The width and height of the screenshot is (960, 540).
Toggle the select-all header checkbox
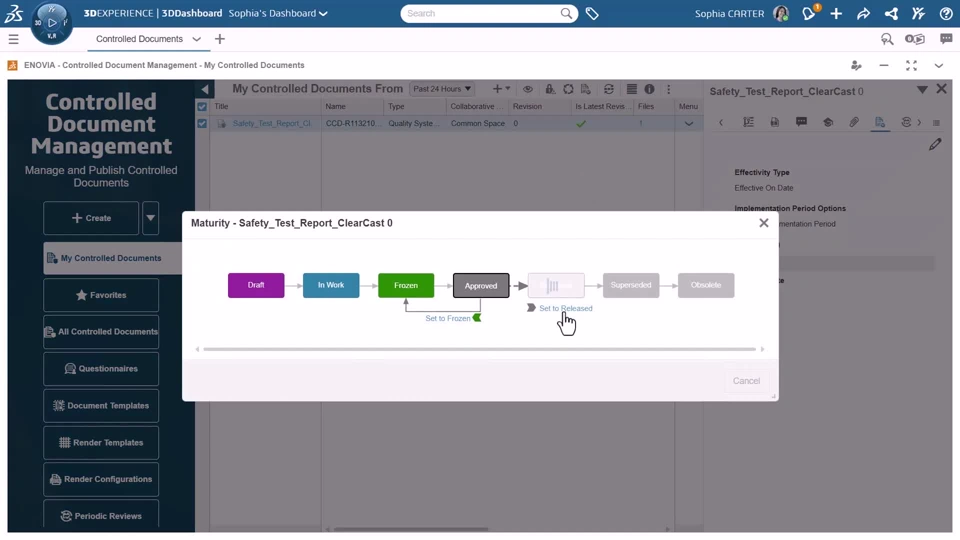coord(202,107)
